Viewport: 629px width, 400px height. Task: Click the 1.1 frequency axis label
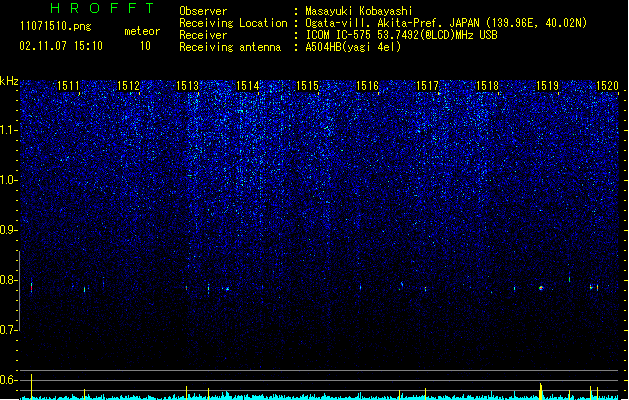(8, 130)
